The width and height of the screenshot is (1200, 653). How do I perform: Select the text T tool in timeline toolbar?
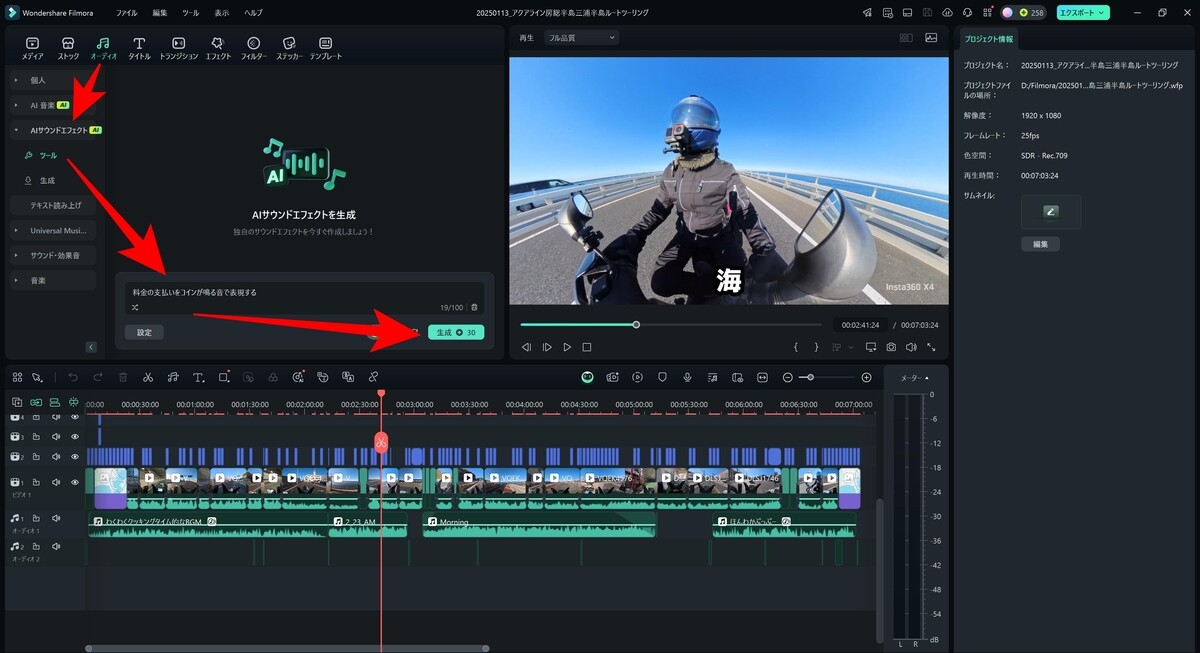198,377
